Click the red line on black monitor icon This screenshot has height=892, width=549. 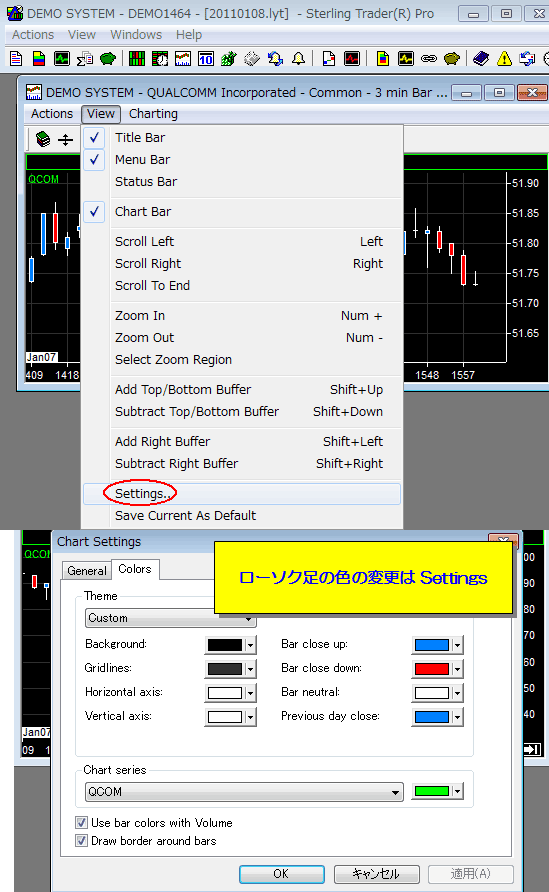click(x=352, y=58)
